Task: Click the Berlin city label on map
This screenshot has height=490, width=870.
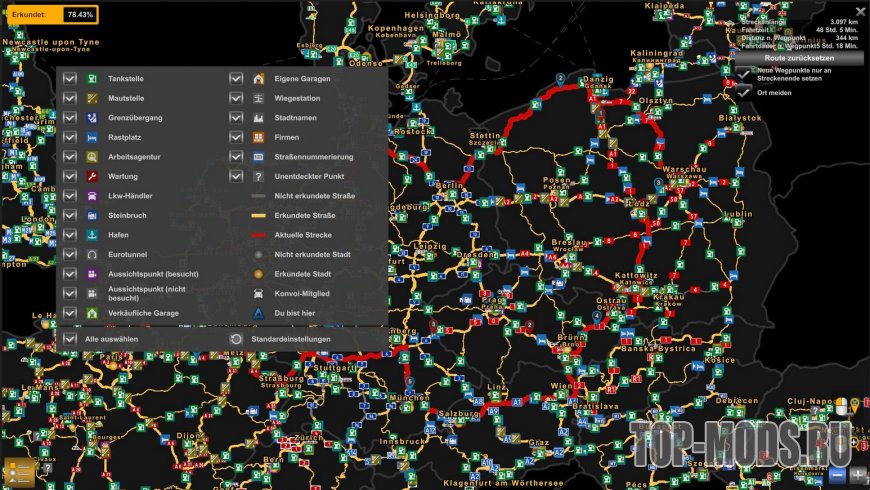Action: [x=450, y=186]
